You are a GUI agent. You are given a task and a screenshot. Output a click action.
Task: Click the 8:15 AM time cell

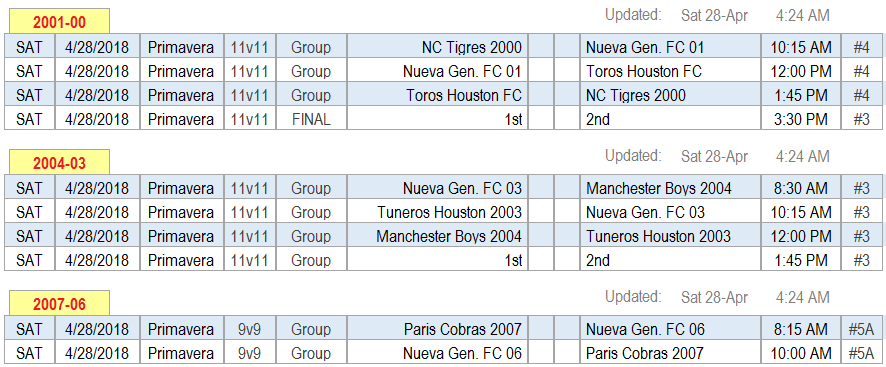[x=801, y=329]
